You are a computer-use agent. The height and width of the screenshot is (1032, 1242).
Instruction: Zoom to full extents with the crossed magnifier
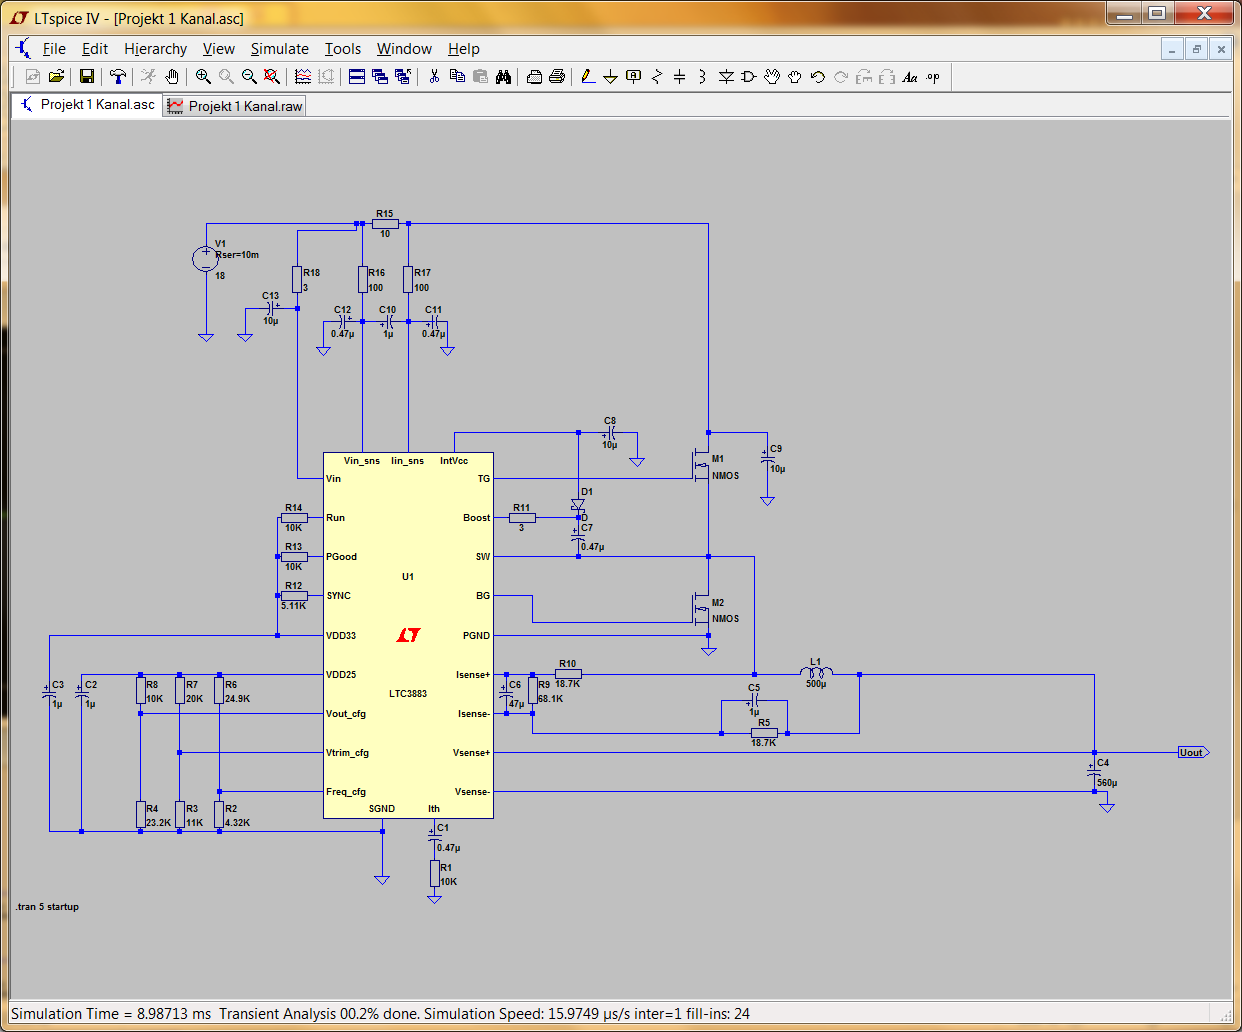271,77
